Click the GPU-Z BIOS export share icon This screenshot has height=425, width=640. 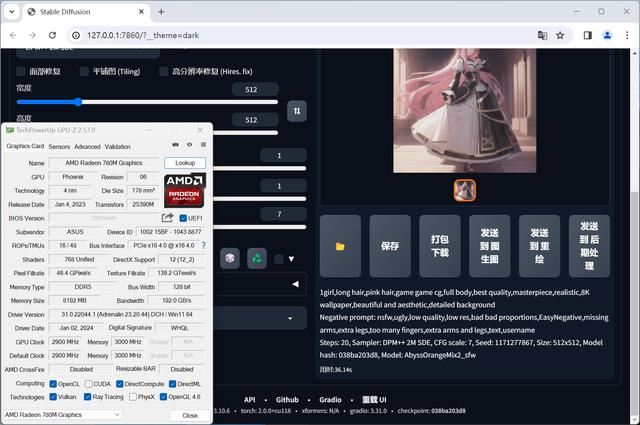click(x=167, y=218)
